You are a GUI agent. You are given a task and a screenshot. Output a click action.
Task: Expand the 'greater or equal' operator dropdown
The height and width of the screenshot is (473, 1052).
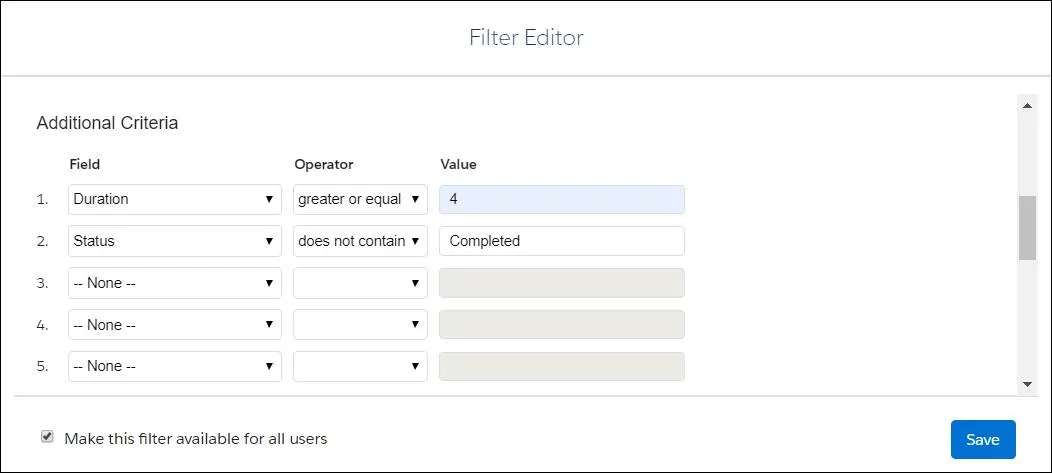click(x=360, y=199)
